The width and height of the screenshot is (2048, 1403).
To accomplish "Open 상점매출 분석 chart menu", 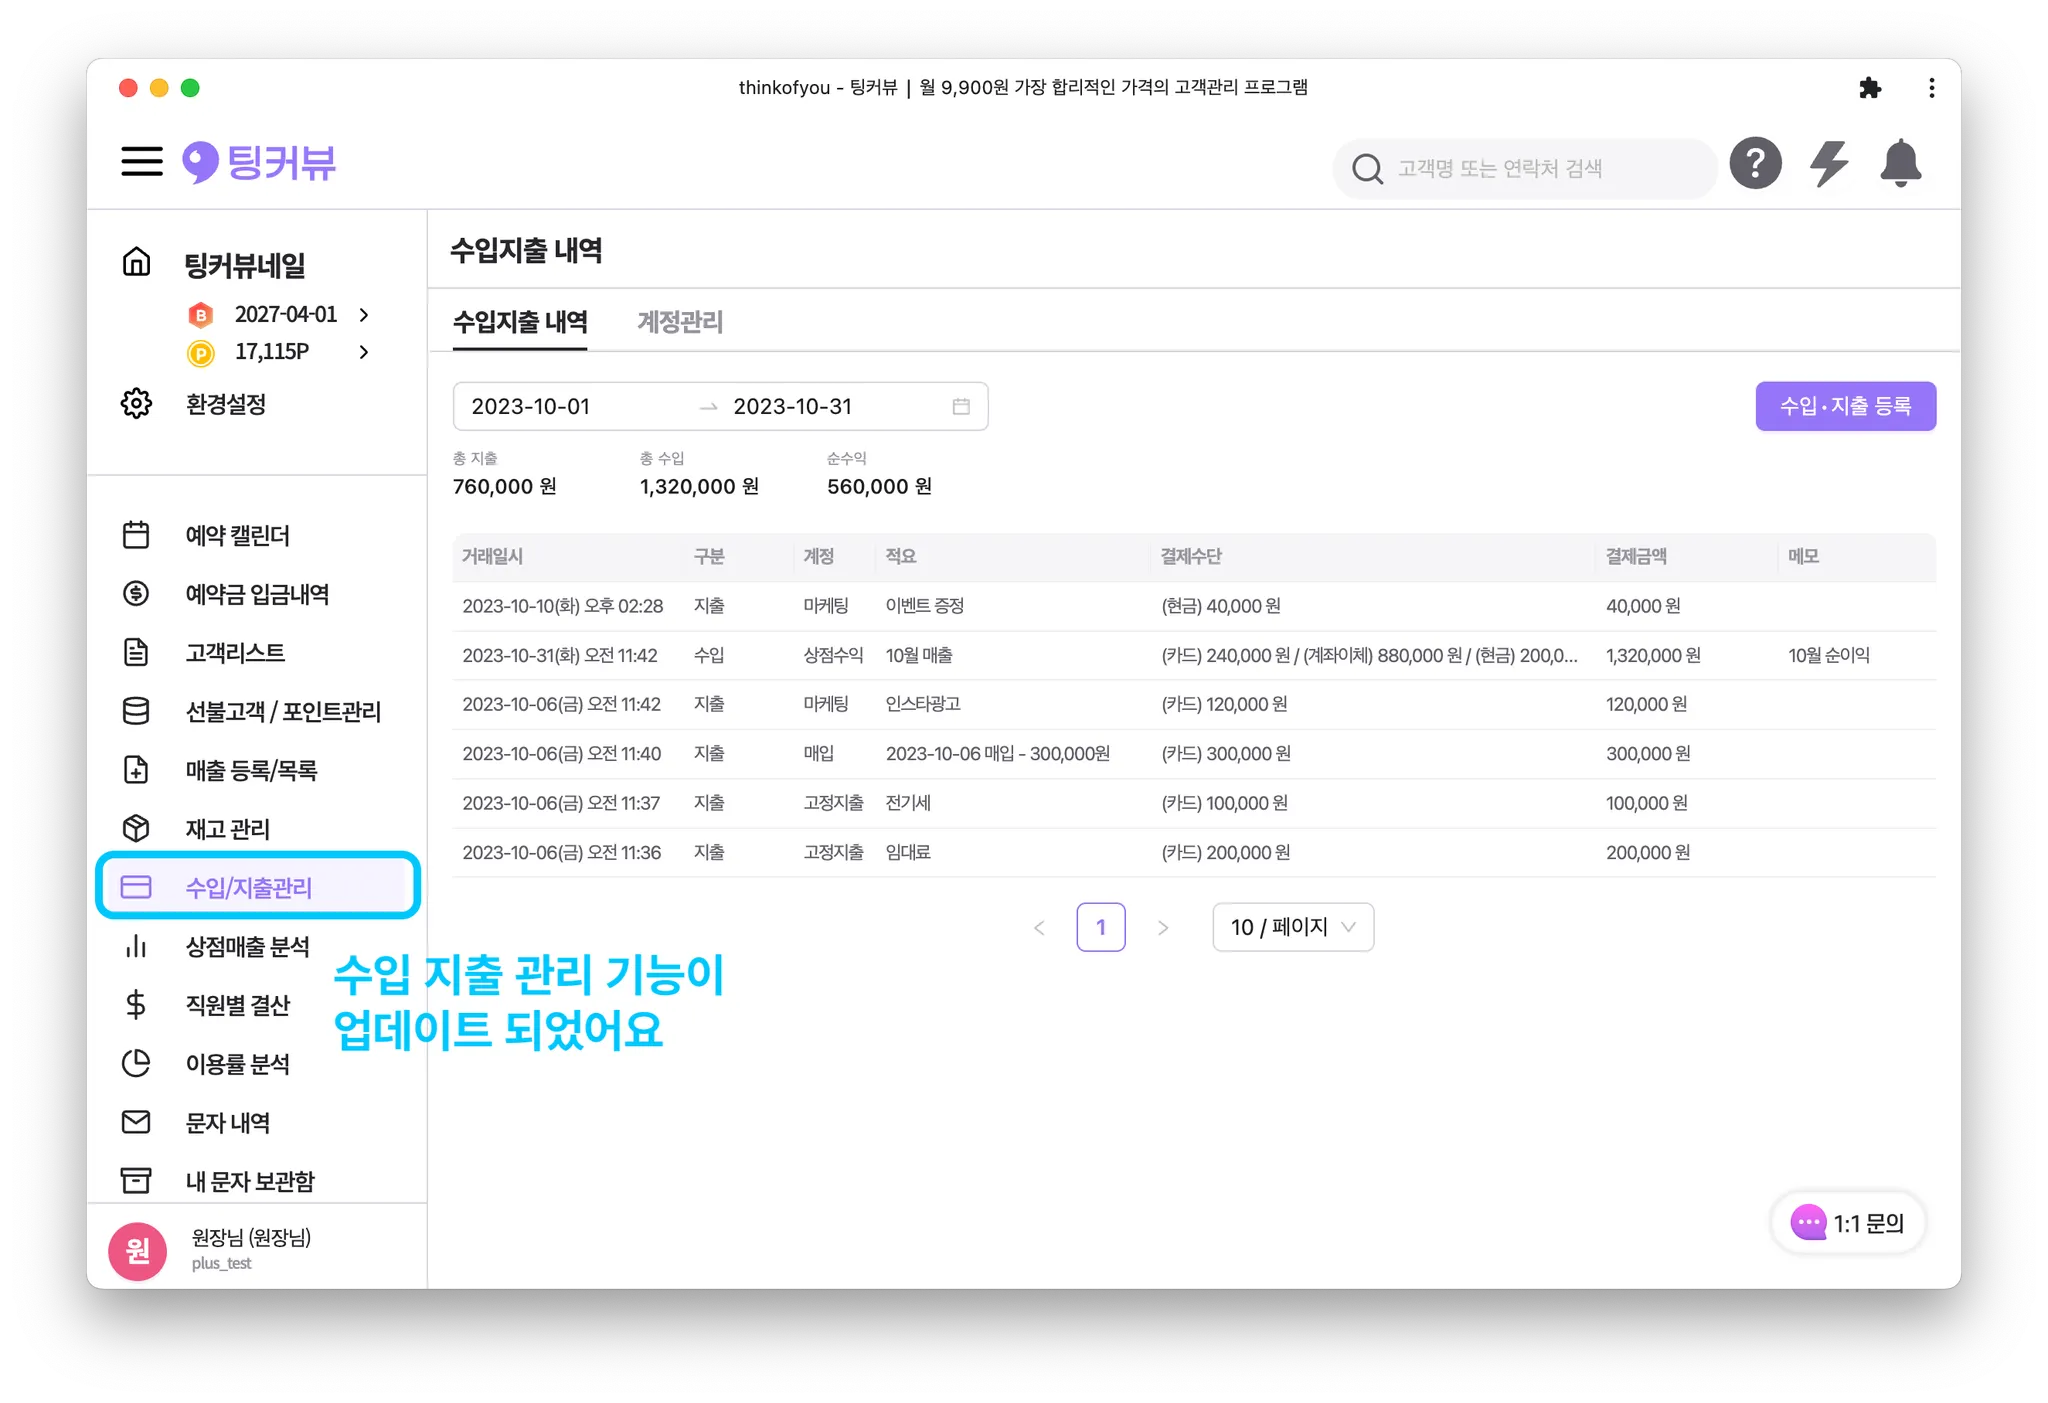I will [x=247, y=947].
